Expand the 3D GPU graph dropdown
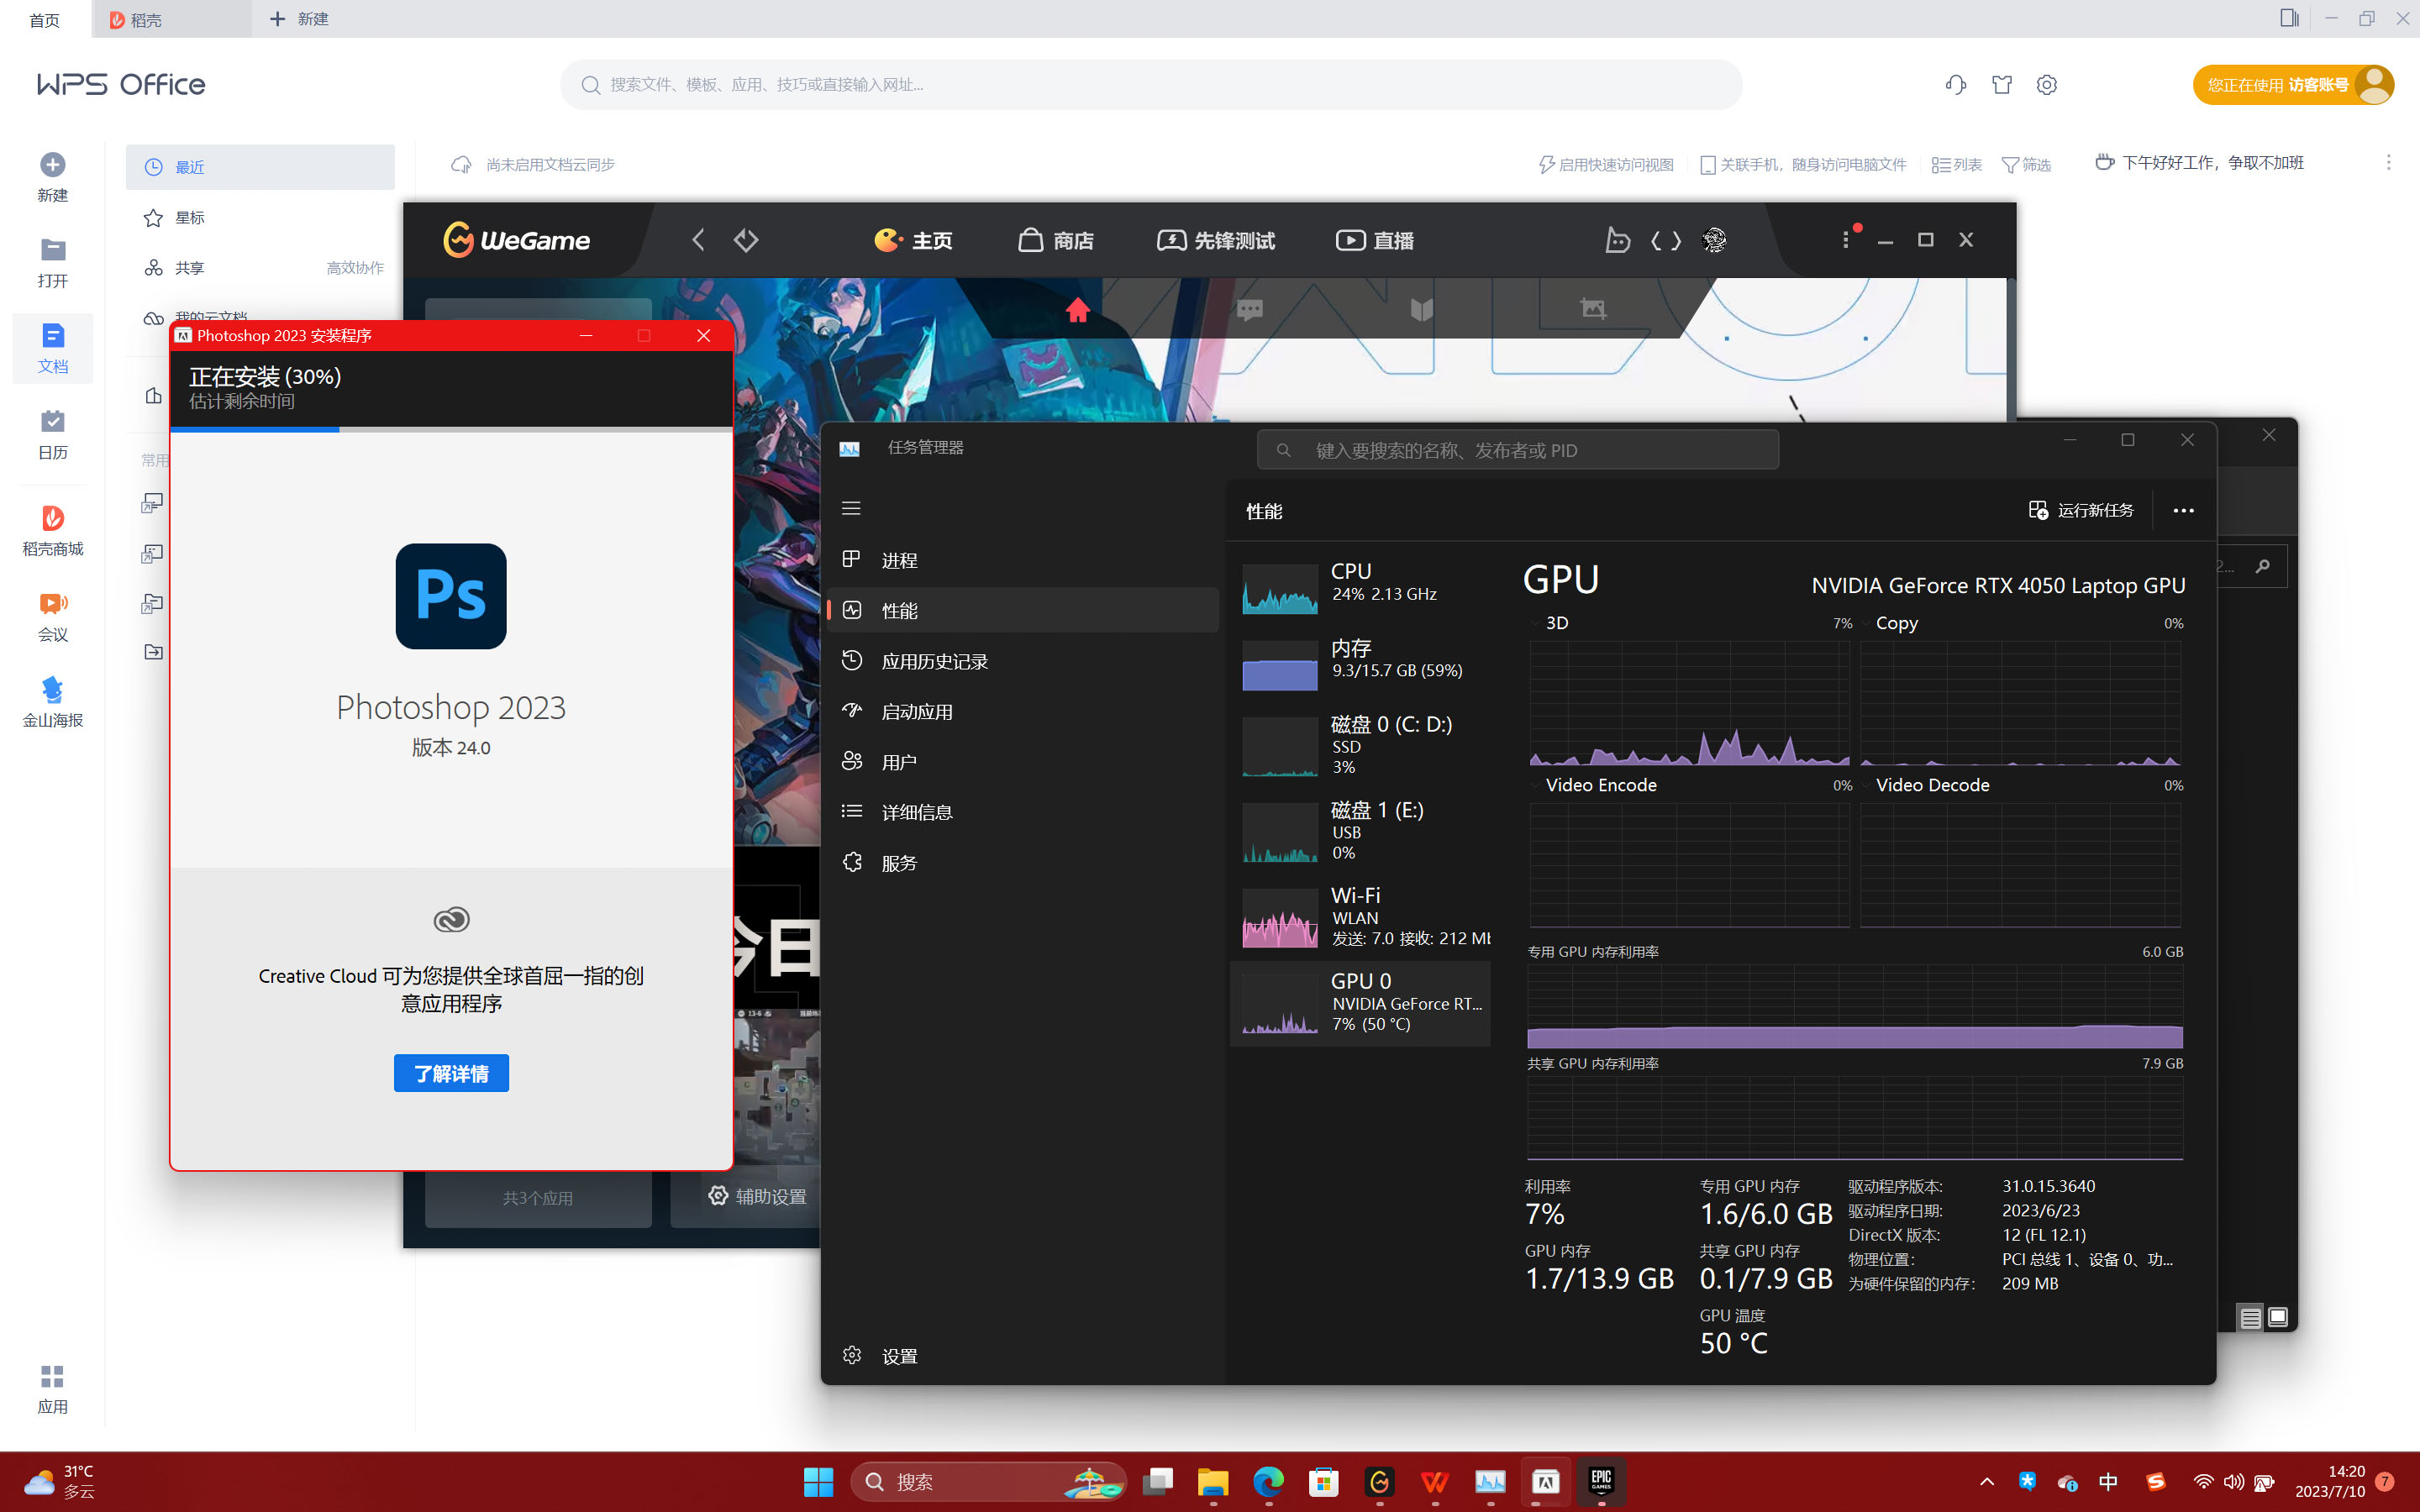2420x1512 pixels. click(x=1536, y=623)
